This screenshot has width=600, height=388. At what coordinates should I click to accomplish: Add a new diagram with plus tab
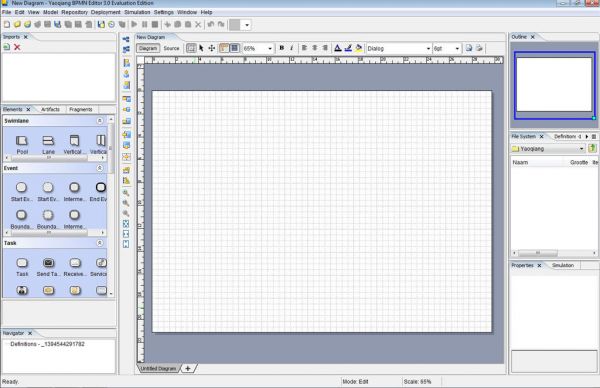click(188, 368)
